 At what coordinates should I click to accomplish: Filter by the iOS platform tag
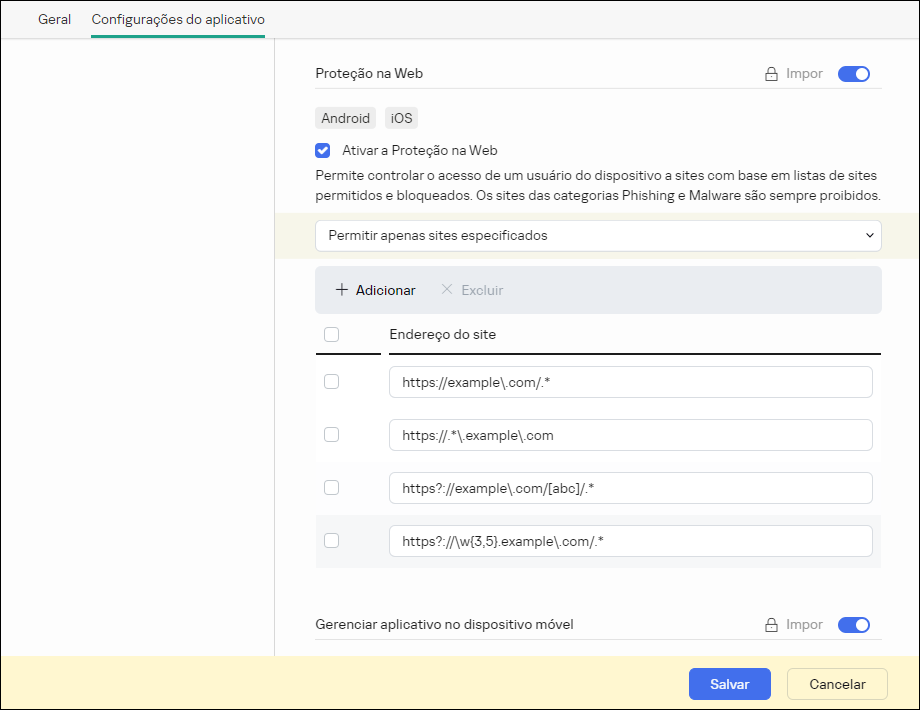click(x=402, y=118)
